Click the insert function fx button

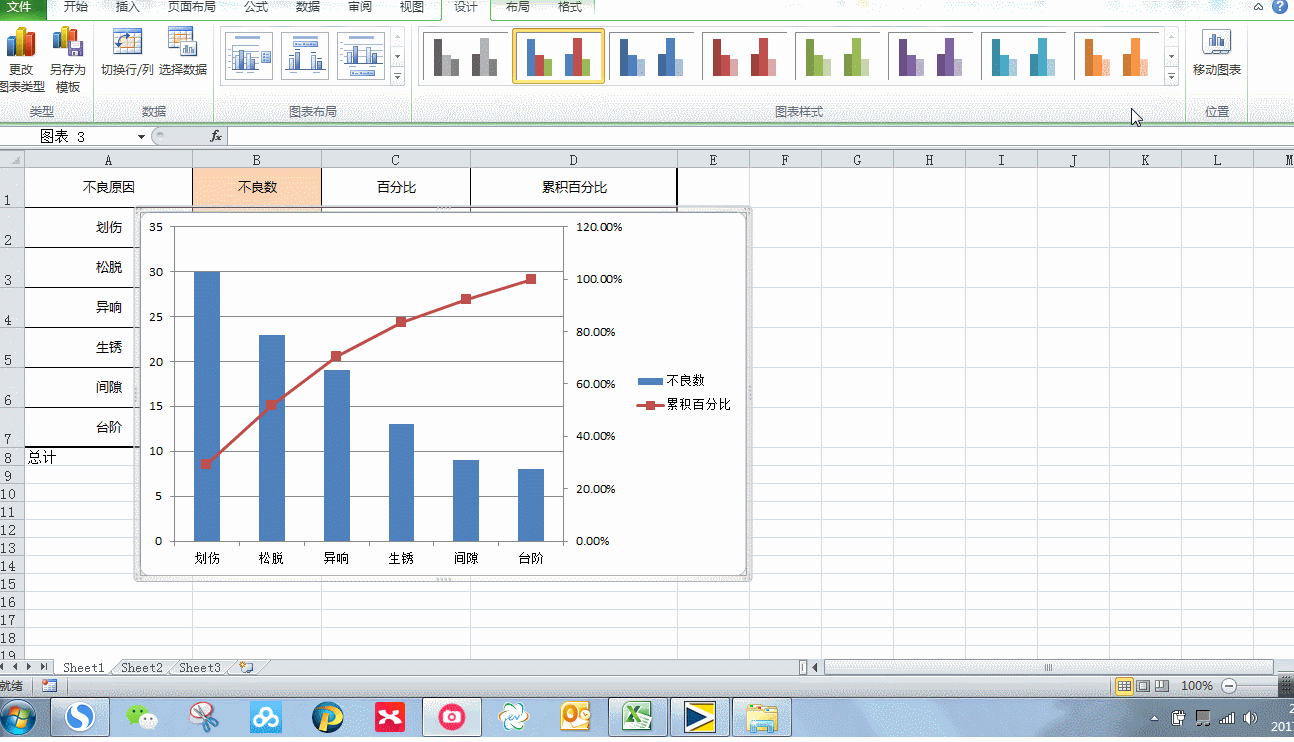click(215, 136)
